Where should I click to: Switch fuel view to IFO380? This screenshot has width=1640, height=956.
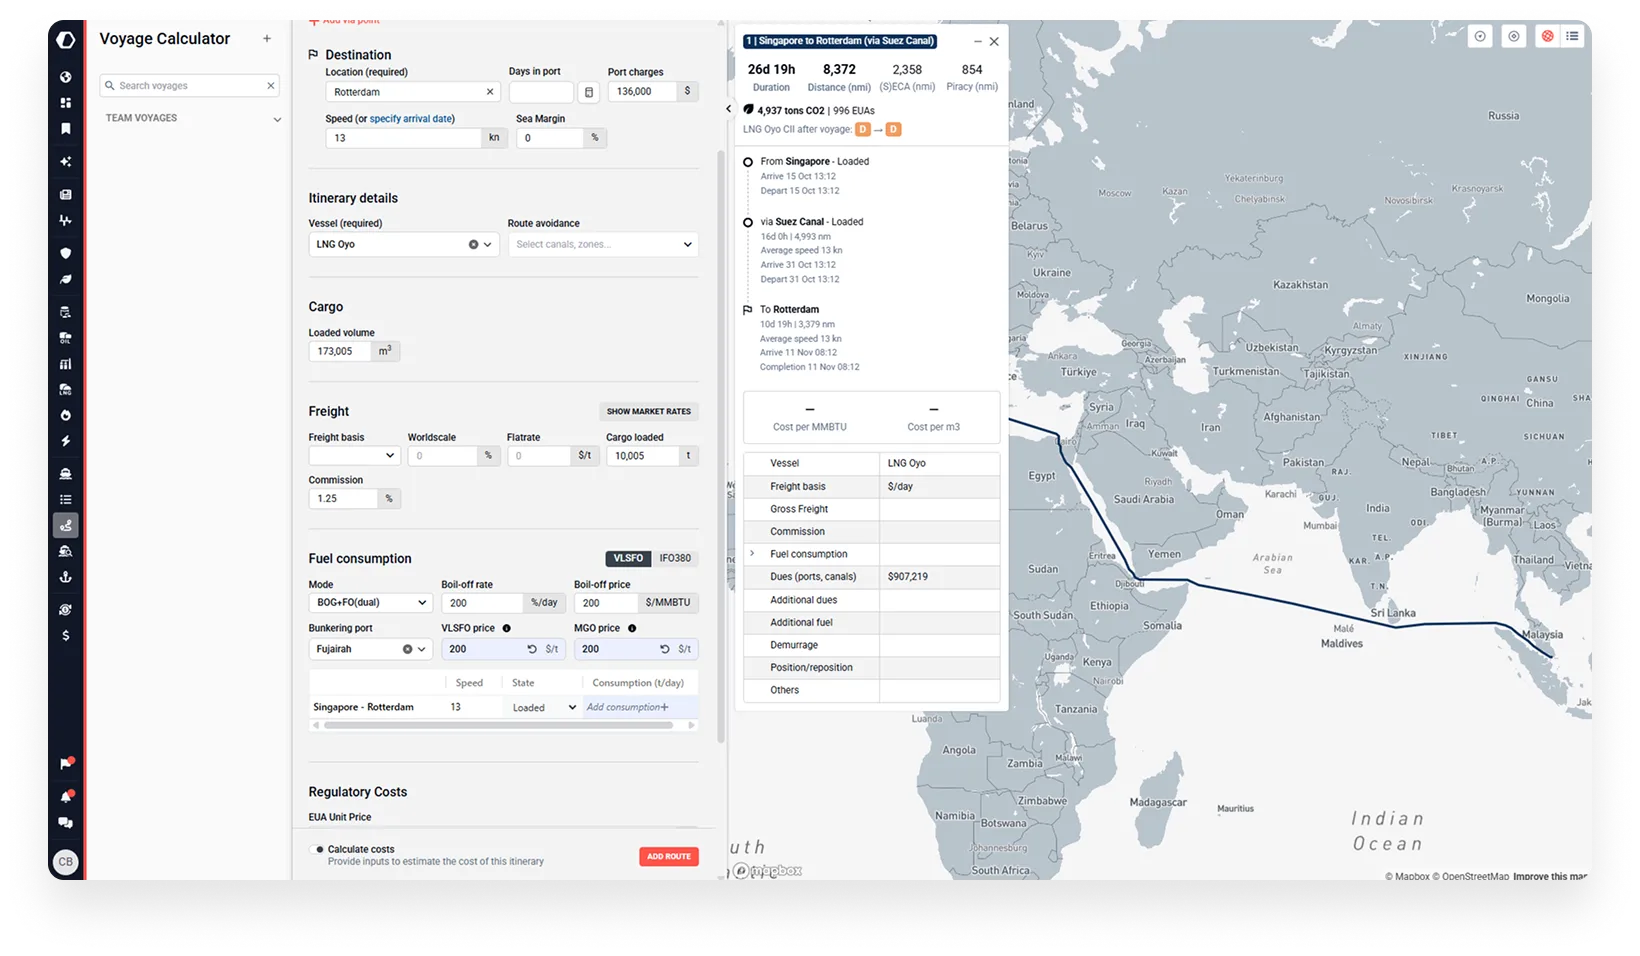(675, 558)
